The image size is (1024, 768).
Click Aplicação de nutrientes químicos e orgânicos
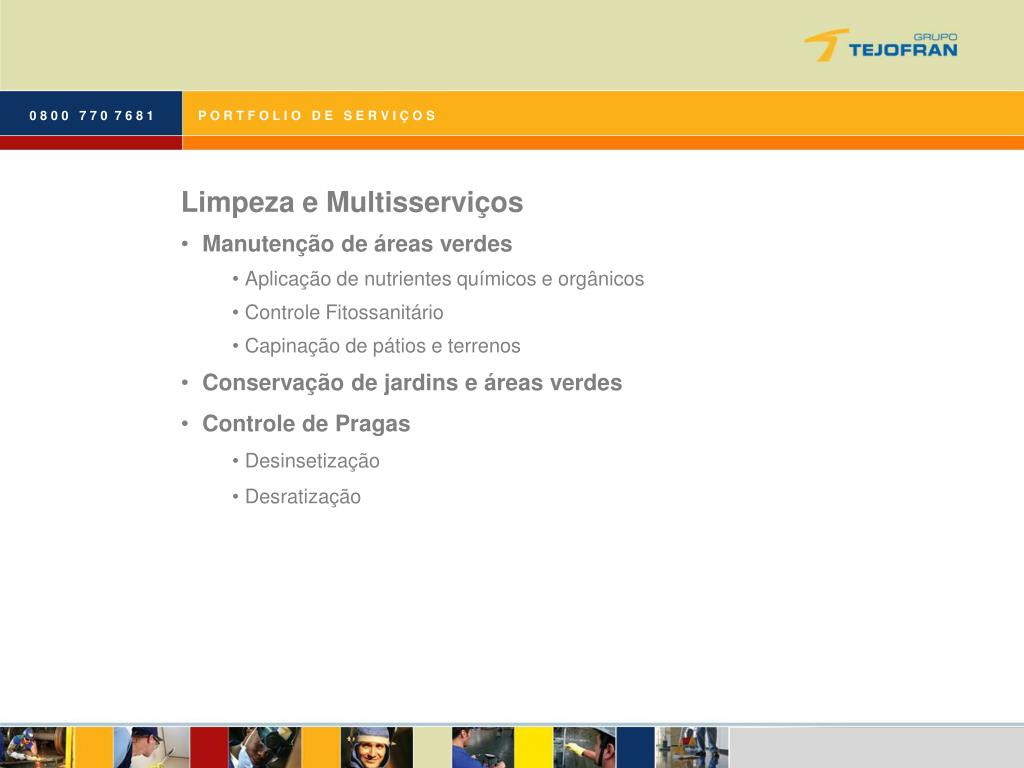pos(444,279)
